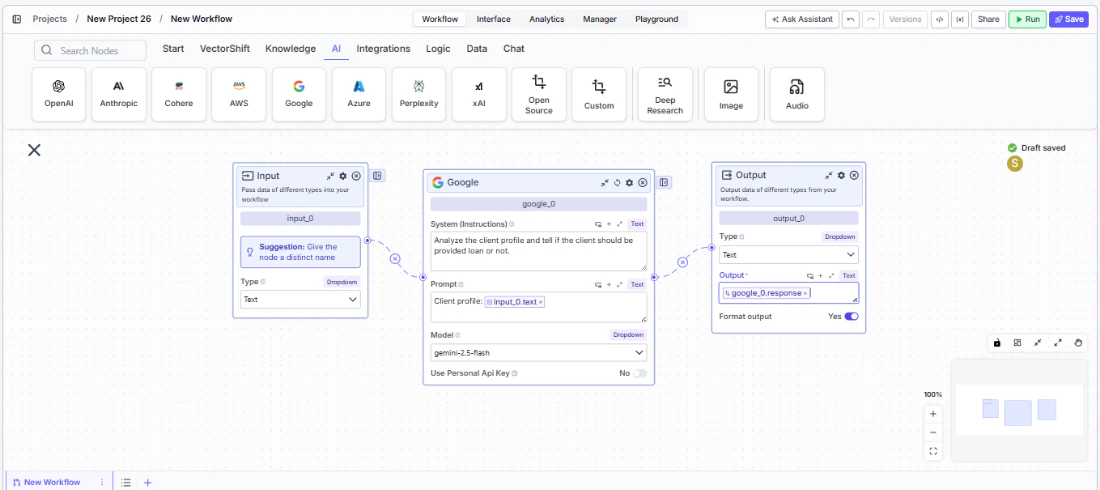This screenshot has height=490, width=1100.
Task: Open side panel beside Input node
Action: [x=377, y=176]
